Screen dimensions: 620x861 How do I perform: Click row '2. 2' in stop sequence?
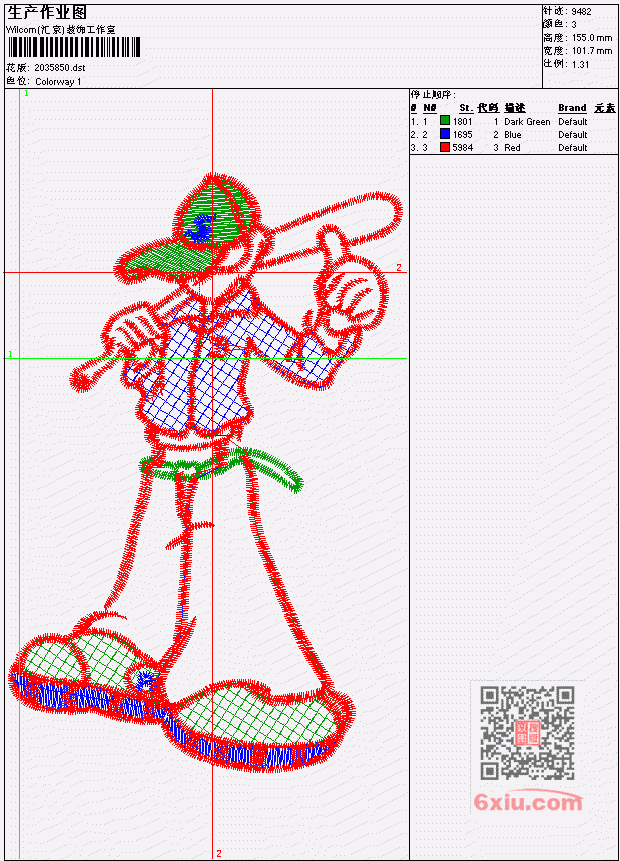[514, 135]
